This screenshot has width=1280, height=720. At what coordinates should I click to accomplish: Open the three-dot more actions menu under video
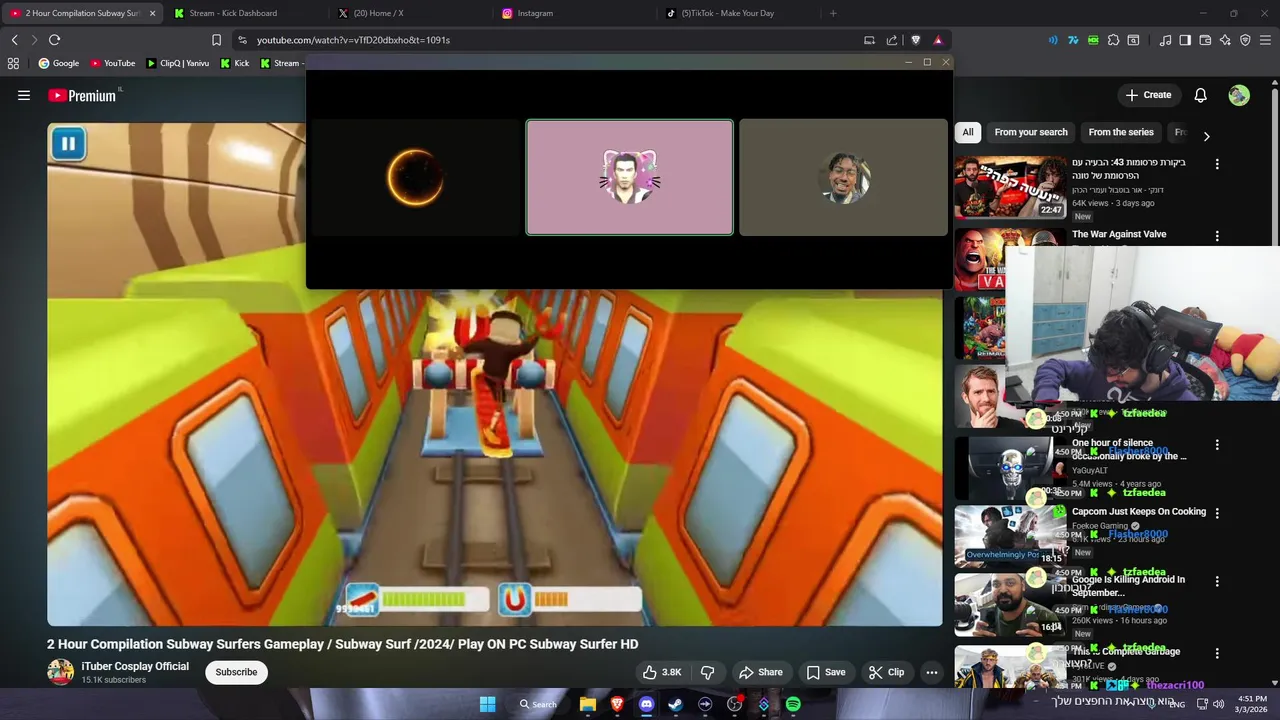pos(931,672)
